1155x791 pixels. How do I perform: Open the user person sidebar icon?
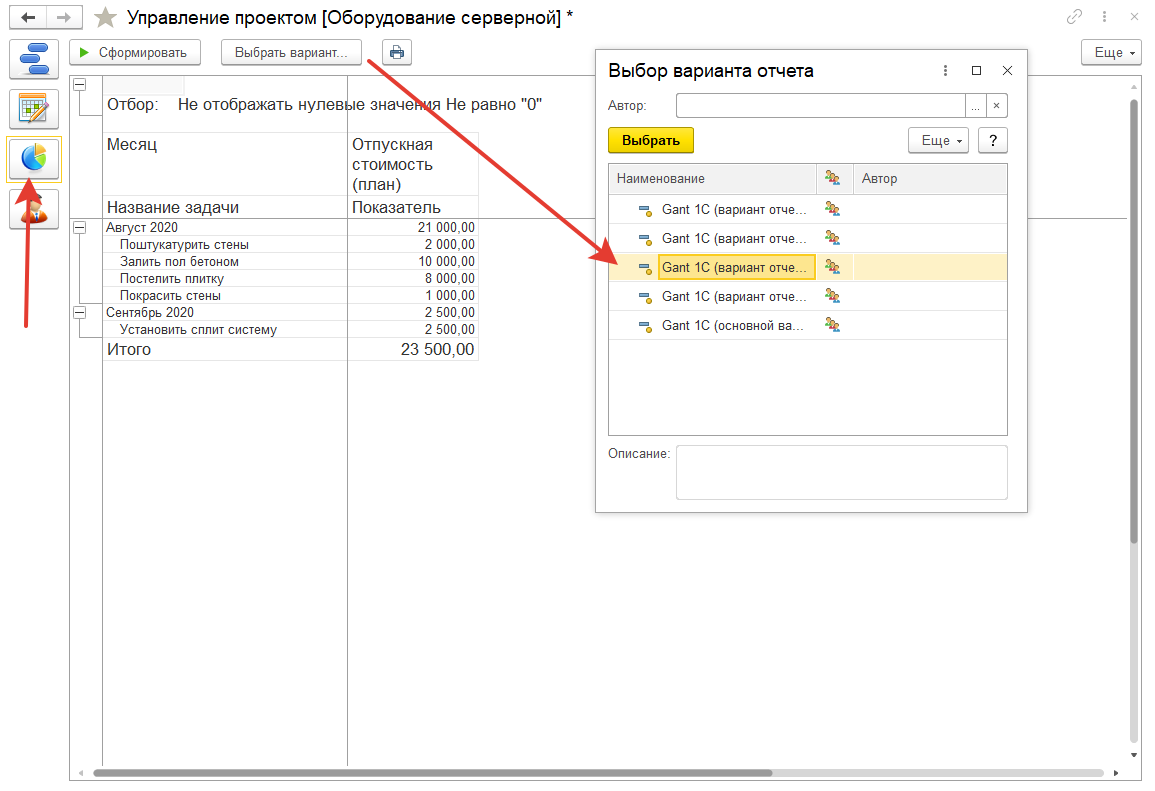(x=34, y=209)
